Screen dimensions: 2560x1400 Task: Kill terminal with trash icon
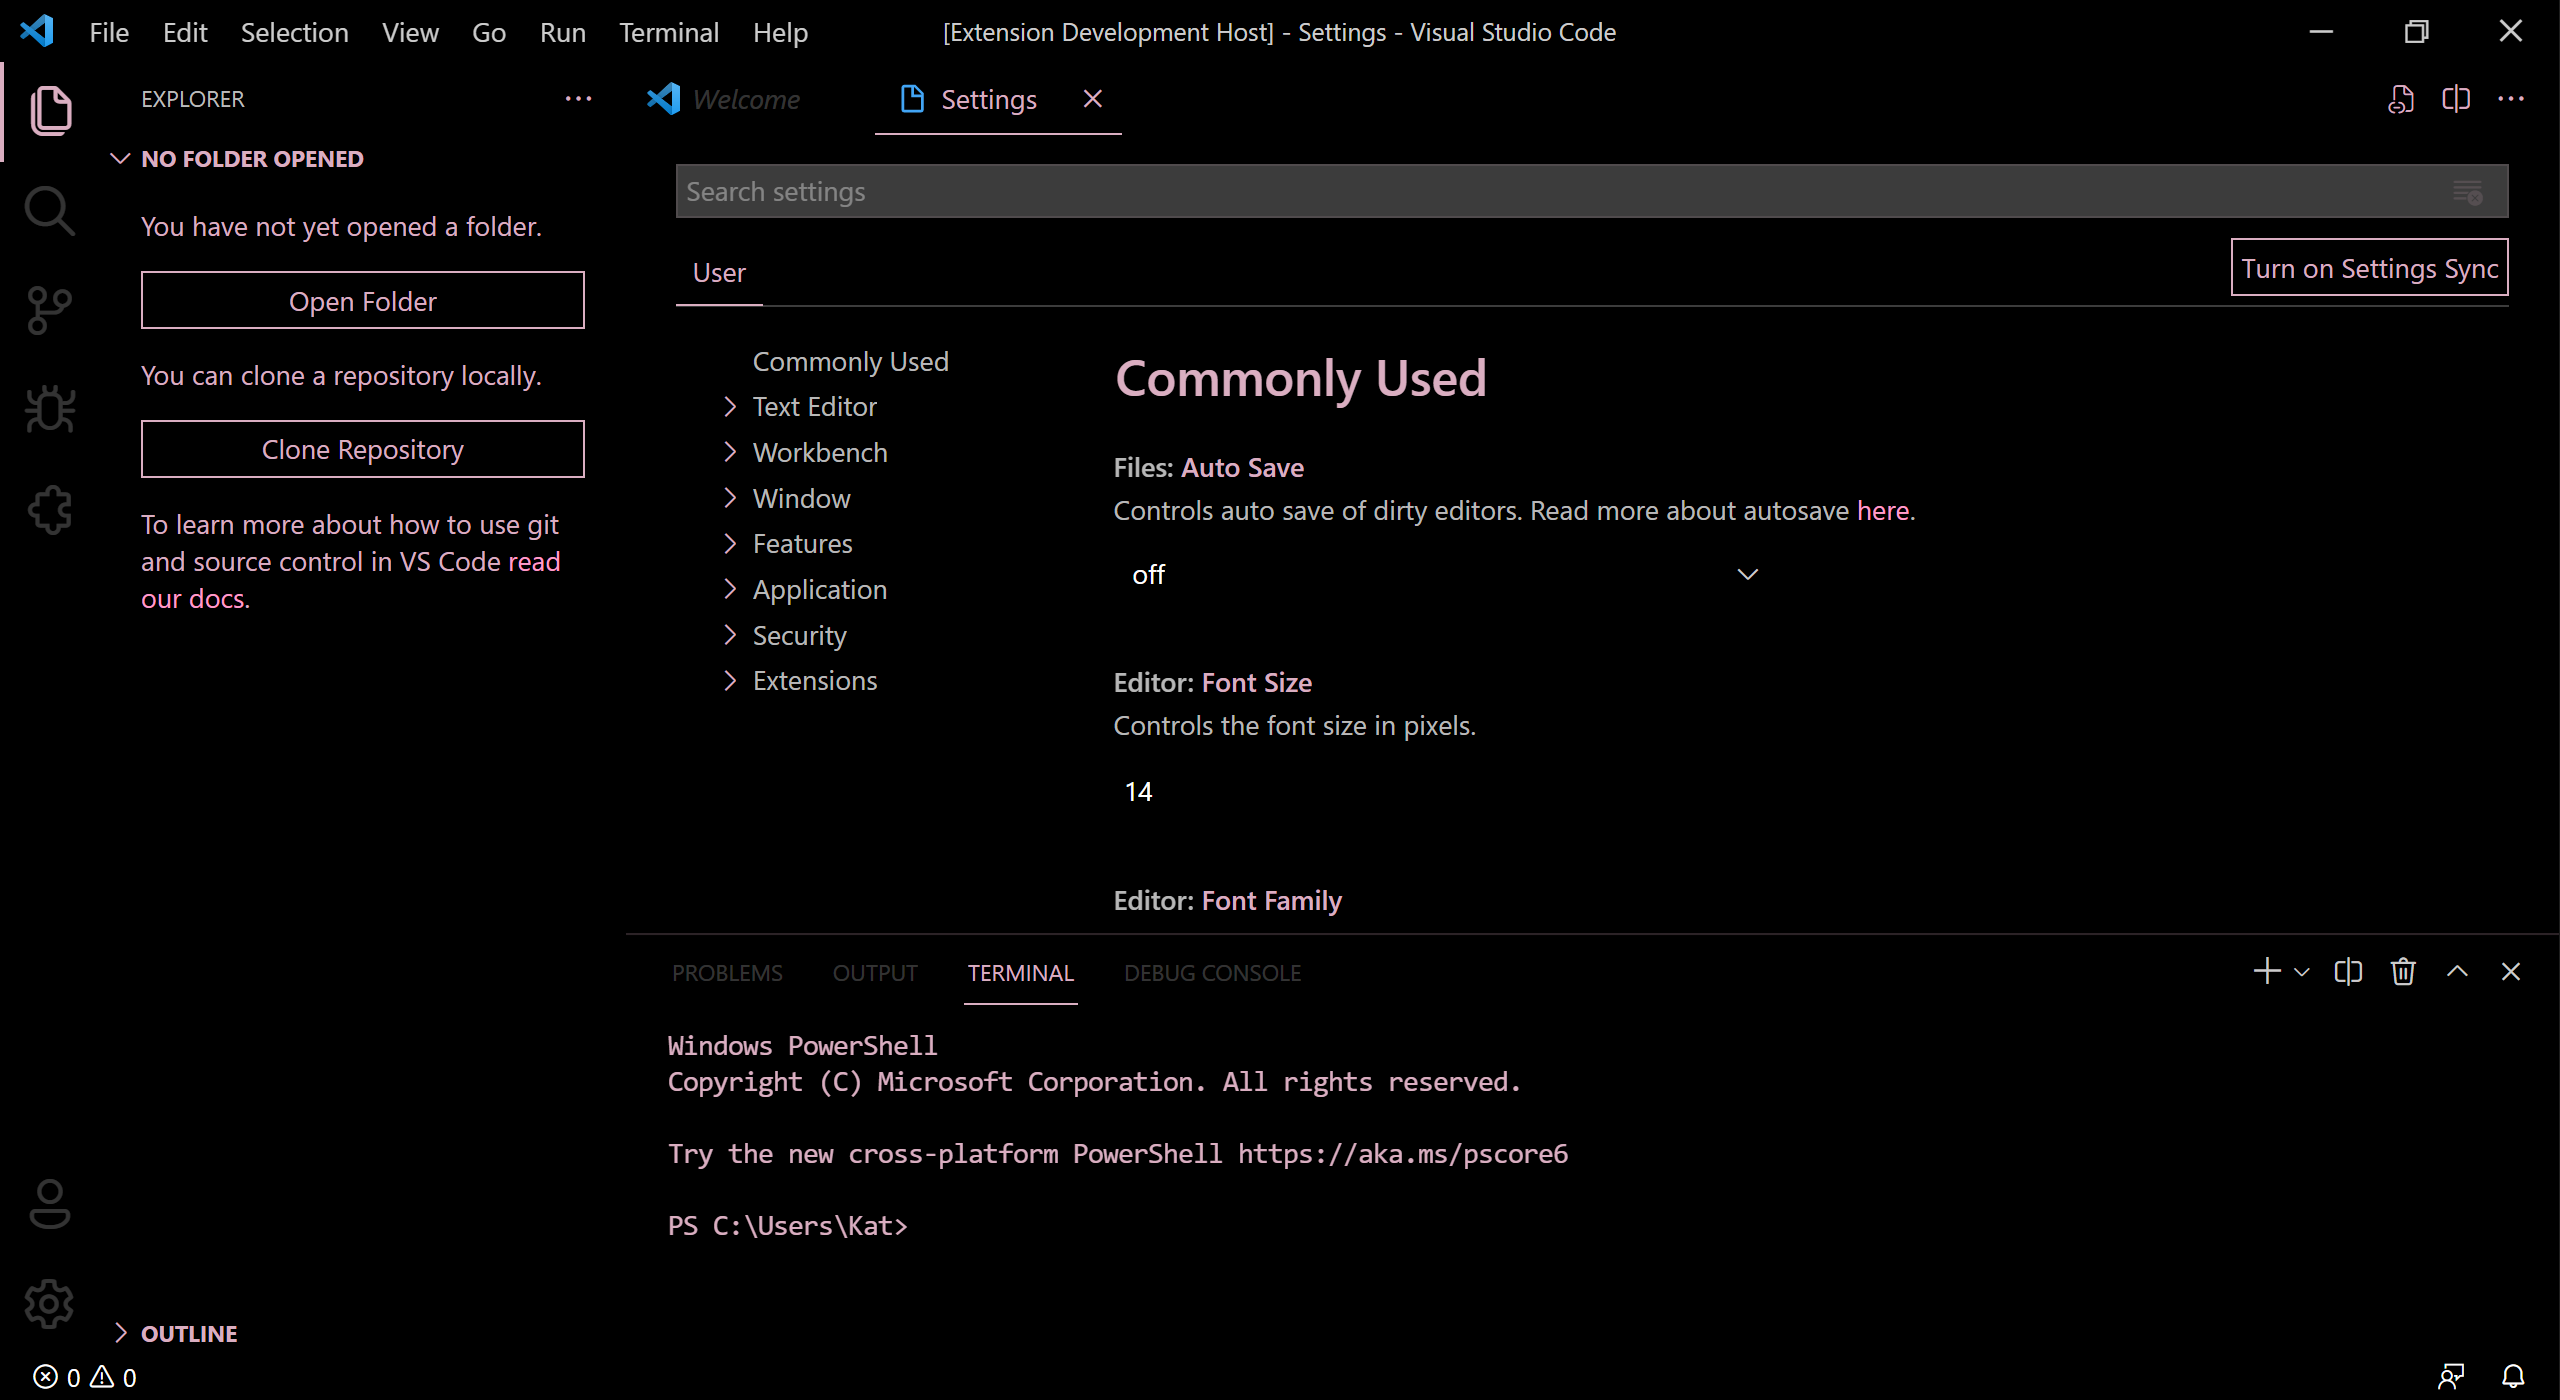[2403, 972]
